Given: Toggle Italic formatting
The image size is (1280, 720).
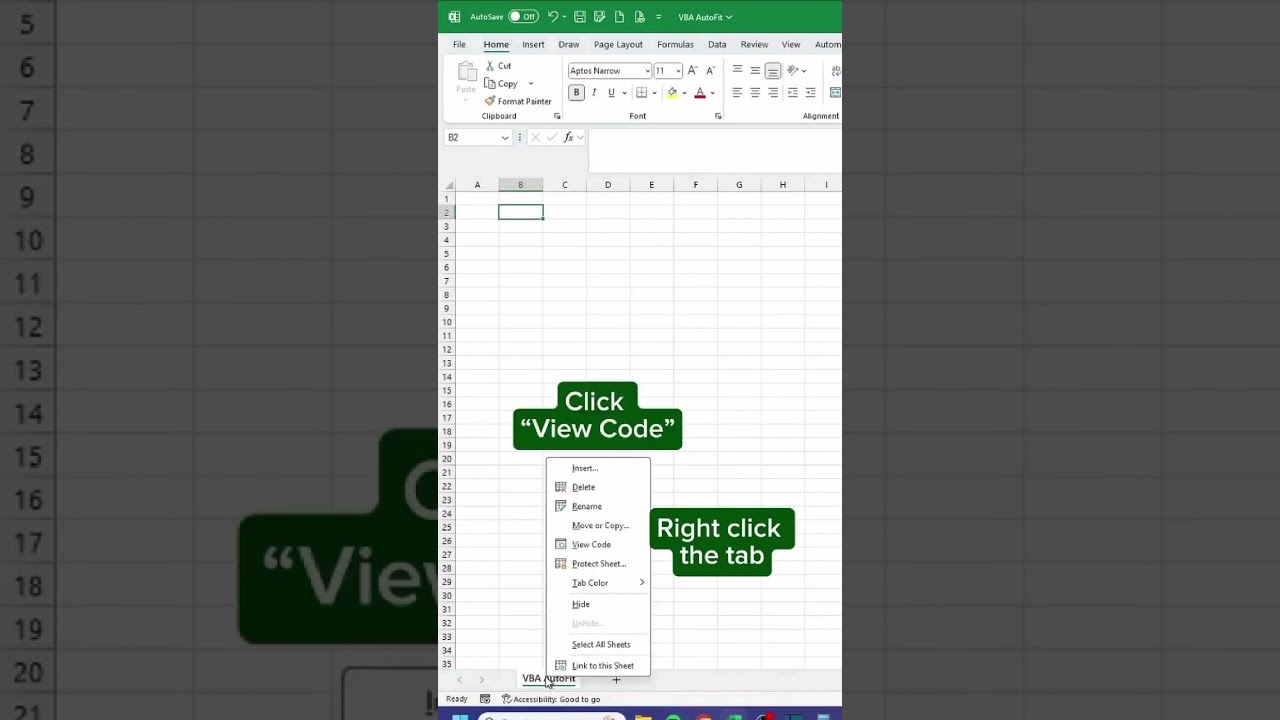Looking at the screenshot, I should point(594,93).
